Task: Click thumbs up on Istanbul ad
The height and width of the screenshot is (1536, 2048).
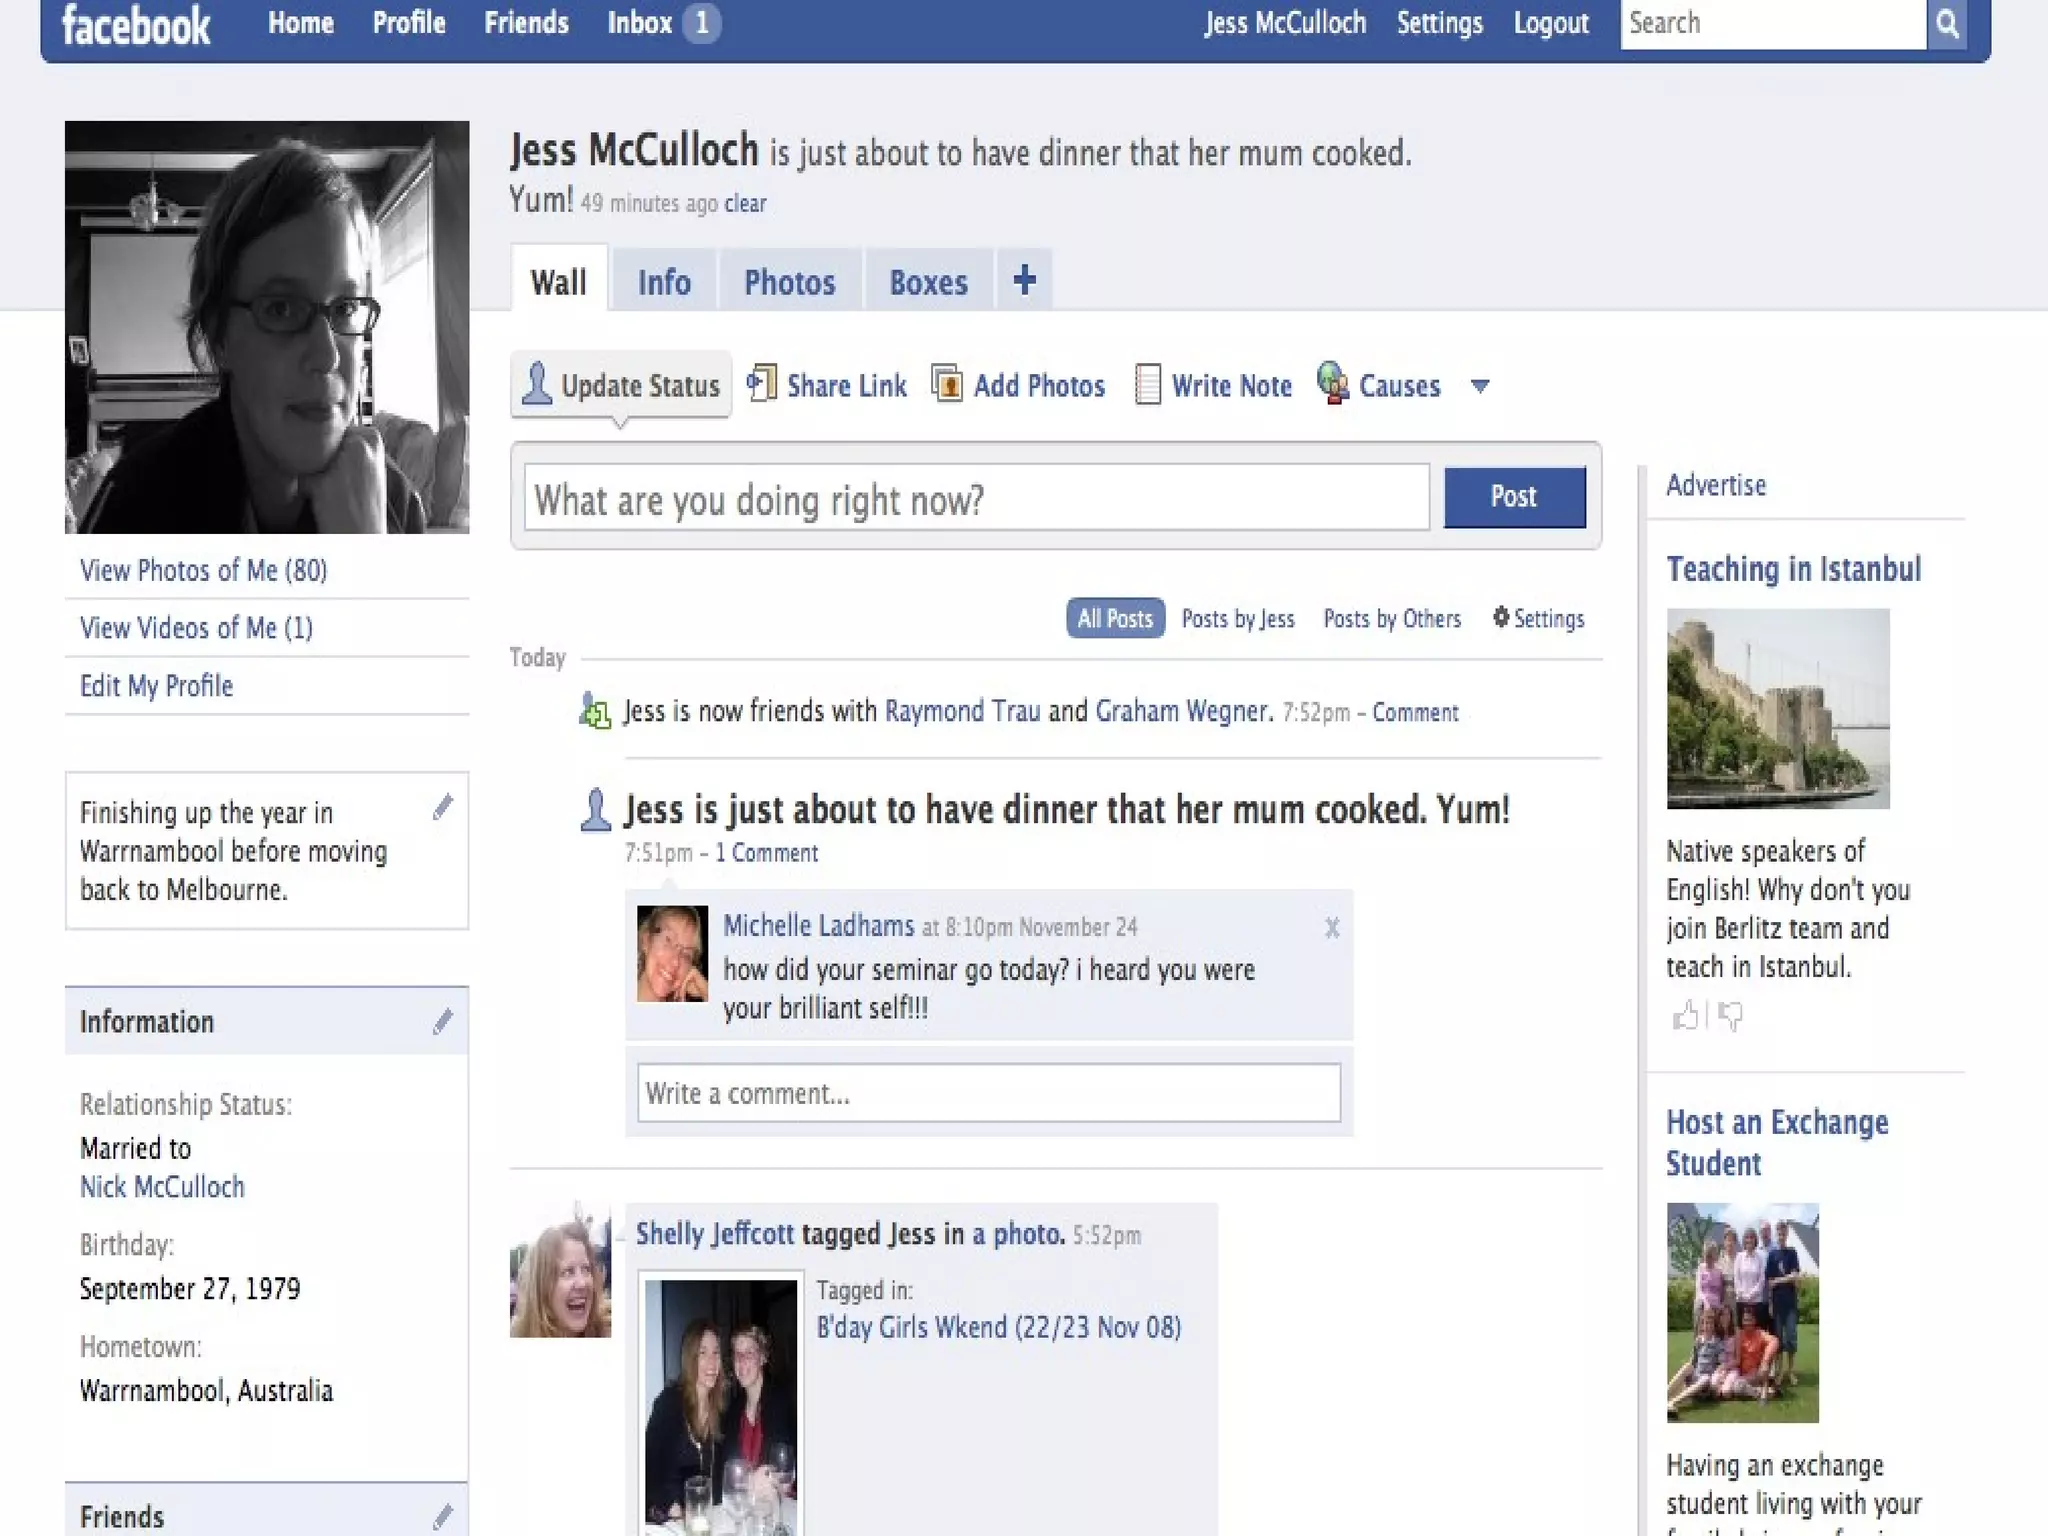Action: point(1686,1016)
